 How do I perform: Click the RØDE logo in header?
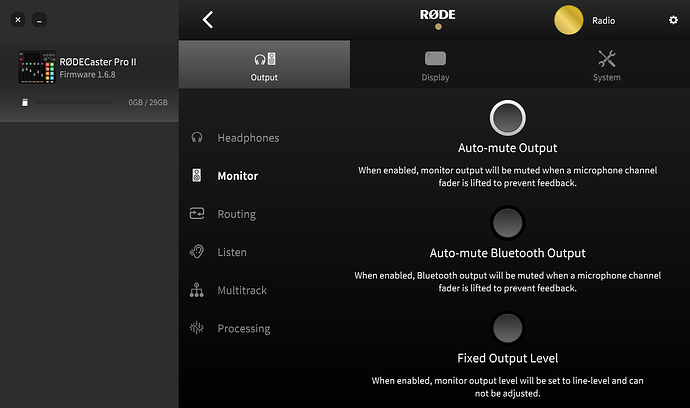(x=437, y=15)
